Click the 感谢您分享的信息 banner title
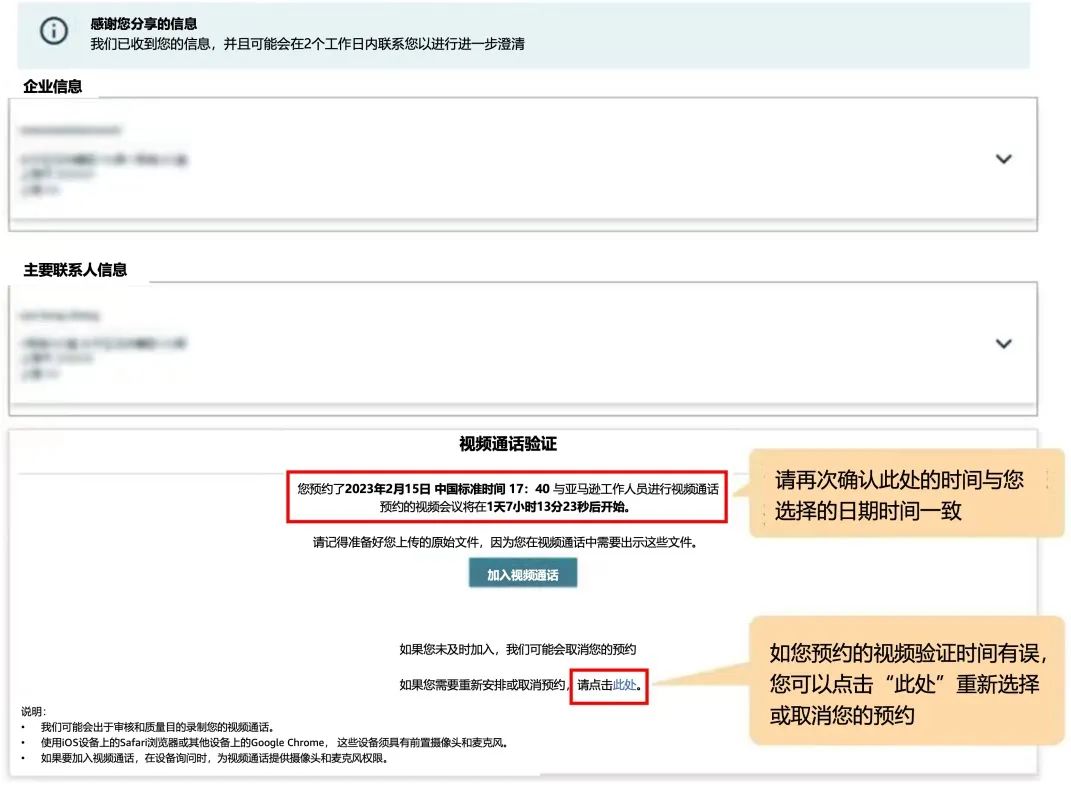Viewport: 1071px width, 800px height. (x=143, y=24)
